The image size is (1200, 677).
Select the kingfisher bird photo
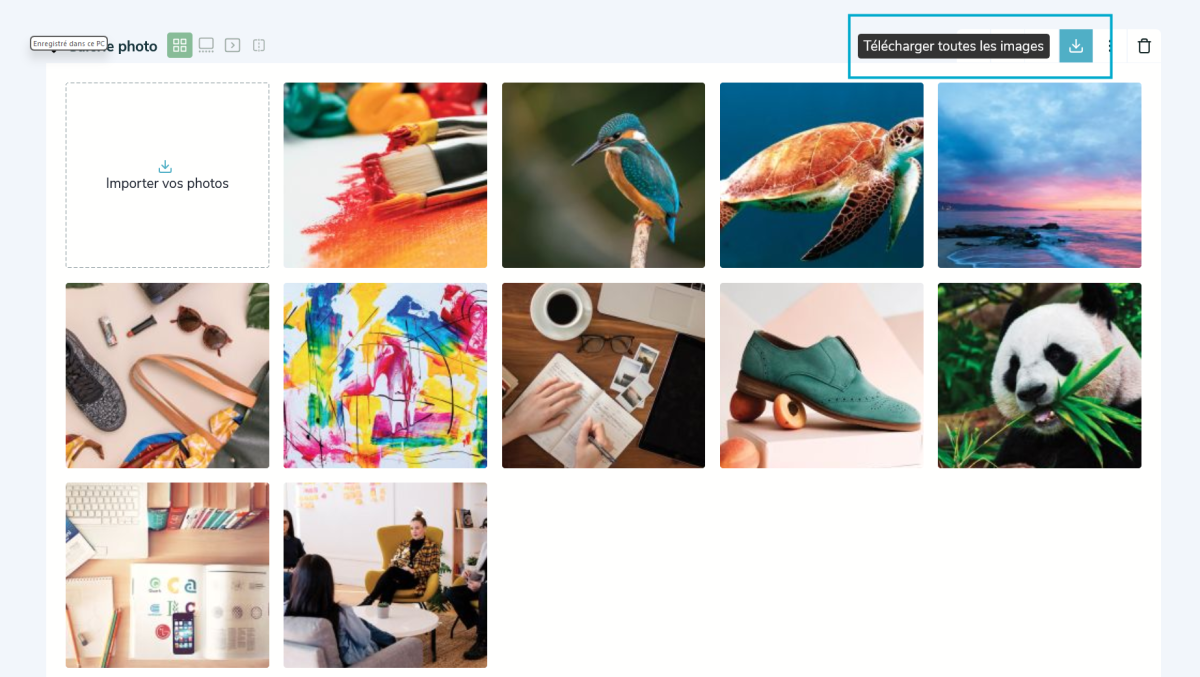click(x=603, y=175)
